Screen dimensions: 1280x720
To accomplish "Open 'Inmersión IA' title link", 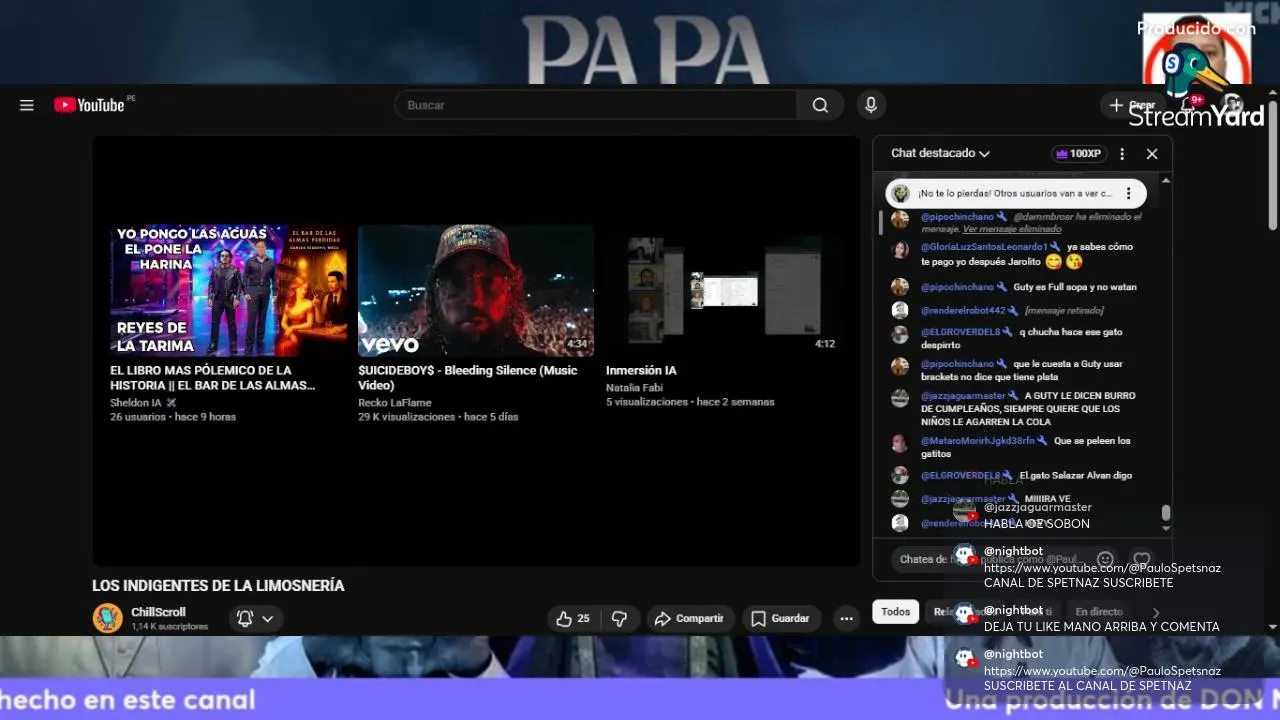I will [641, 370].
